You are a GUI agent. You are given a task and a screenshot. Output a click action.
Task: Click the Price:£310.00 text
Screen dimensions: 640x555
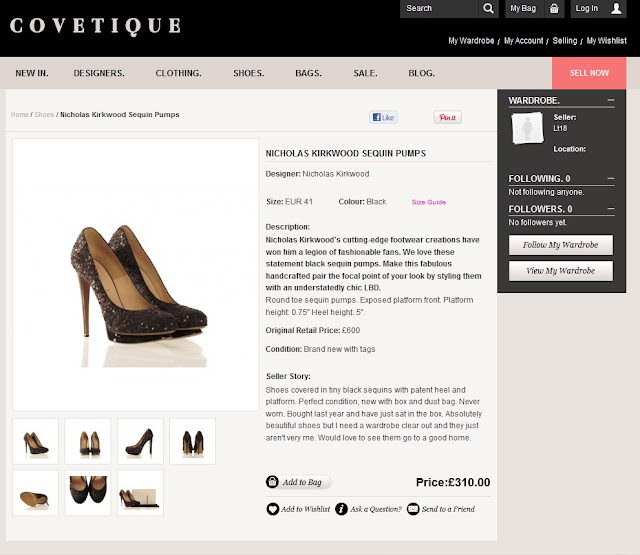click(453, 482)
